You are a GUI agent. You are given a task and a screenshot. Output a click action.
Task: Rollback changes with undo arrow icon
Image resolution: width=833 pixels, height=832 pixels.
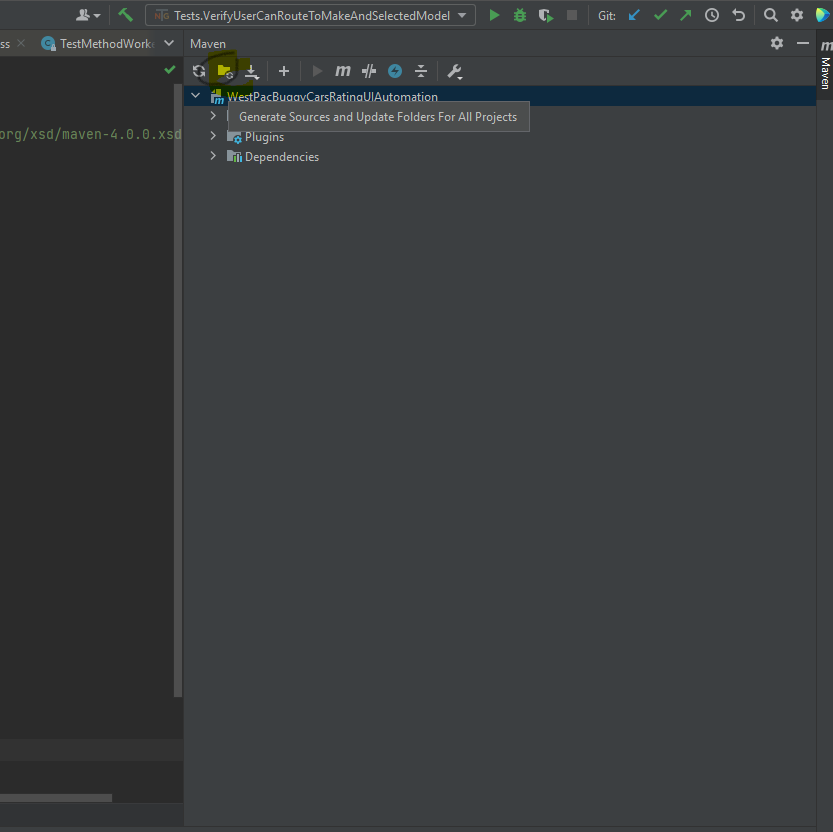coord(738,15)
